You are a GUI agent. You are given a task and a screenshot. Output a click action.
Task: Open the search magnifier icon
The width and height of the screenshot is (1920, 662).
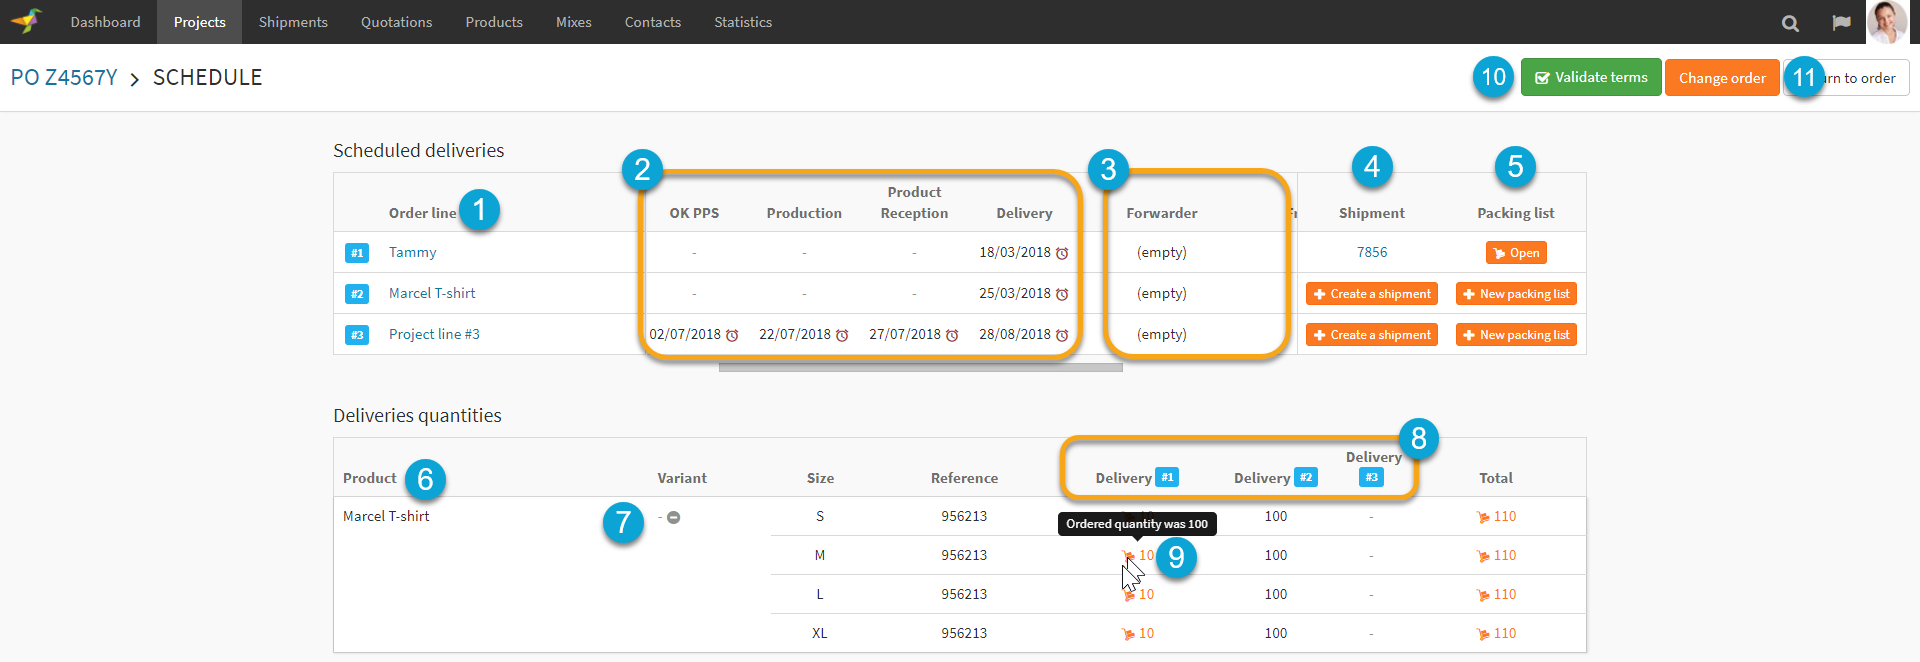[1790, 23]
